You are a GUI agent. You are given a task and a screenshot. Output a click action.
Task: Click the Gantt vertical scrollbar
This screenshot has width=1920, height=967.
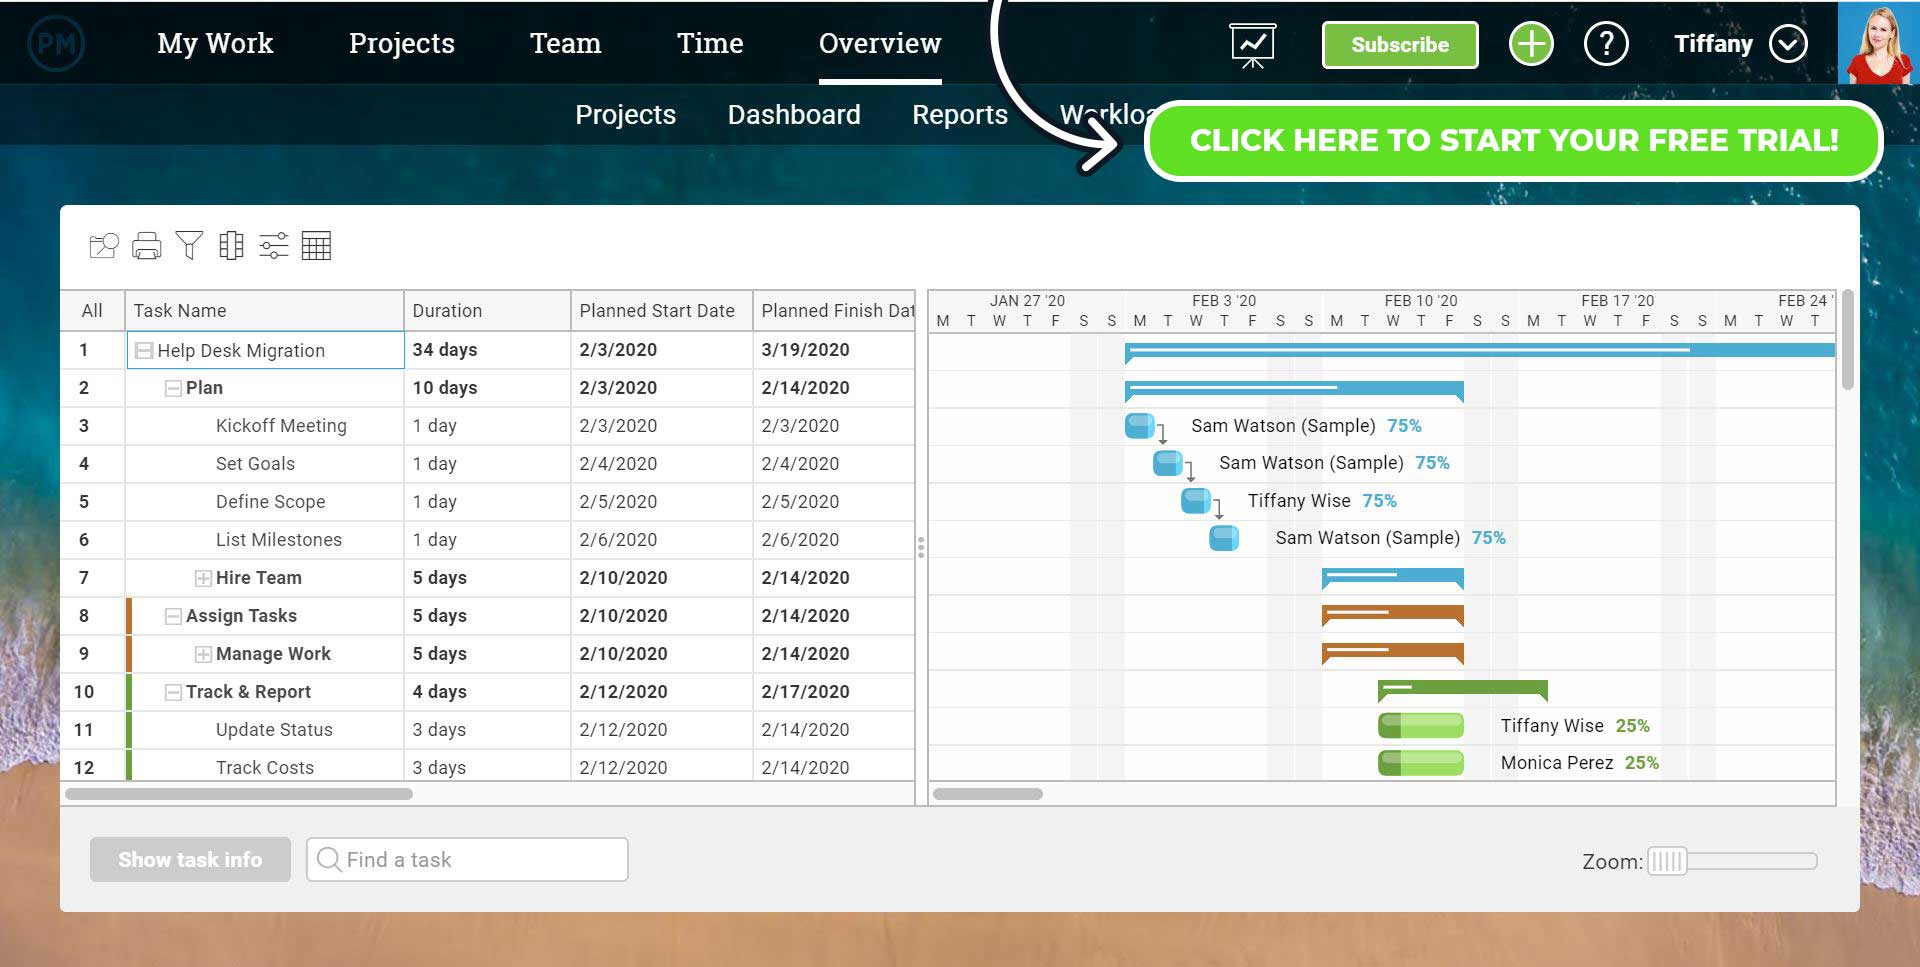[x=1848, y=340]
